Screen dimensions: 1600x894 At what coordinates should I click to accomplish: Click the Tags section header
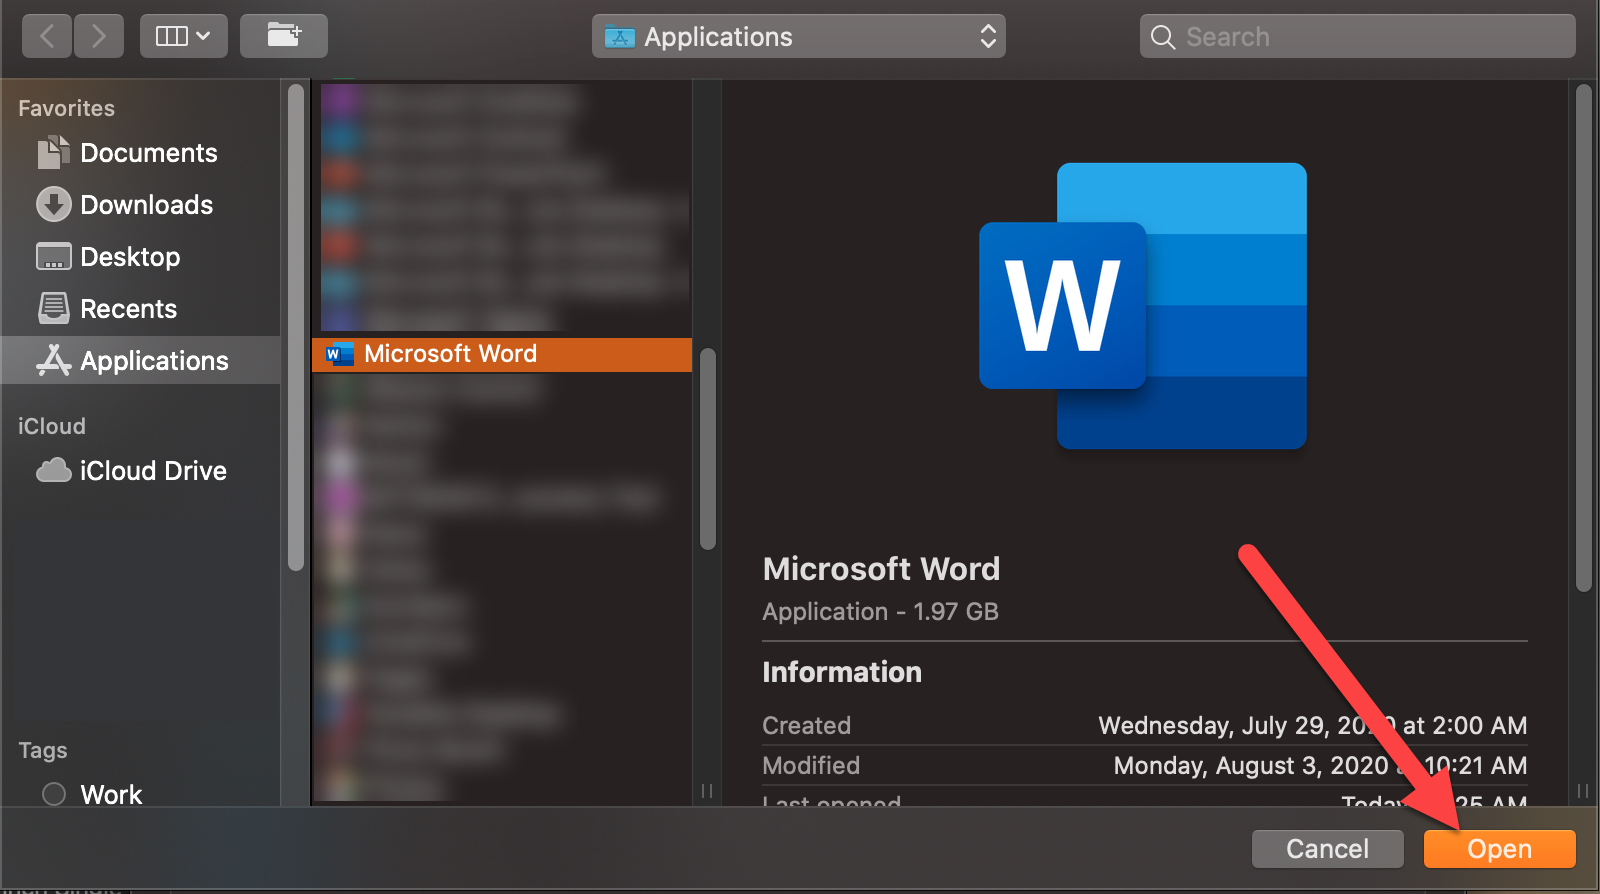(43, 750)
